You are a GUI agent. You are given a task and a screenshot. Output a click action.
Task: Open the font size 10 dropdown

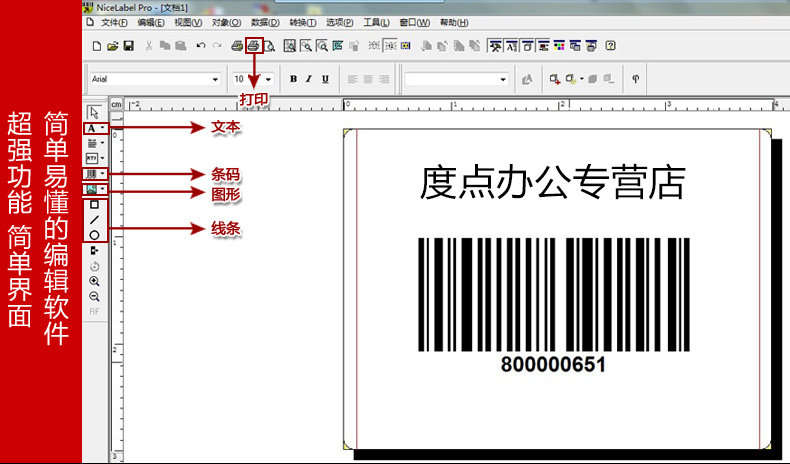point(268,79)
